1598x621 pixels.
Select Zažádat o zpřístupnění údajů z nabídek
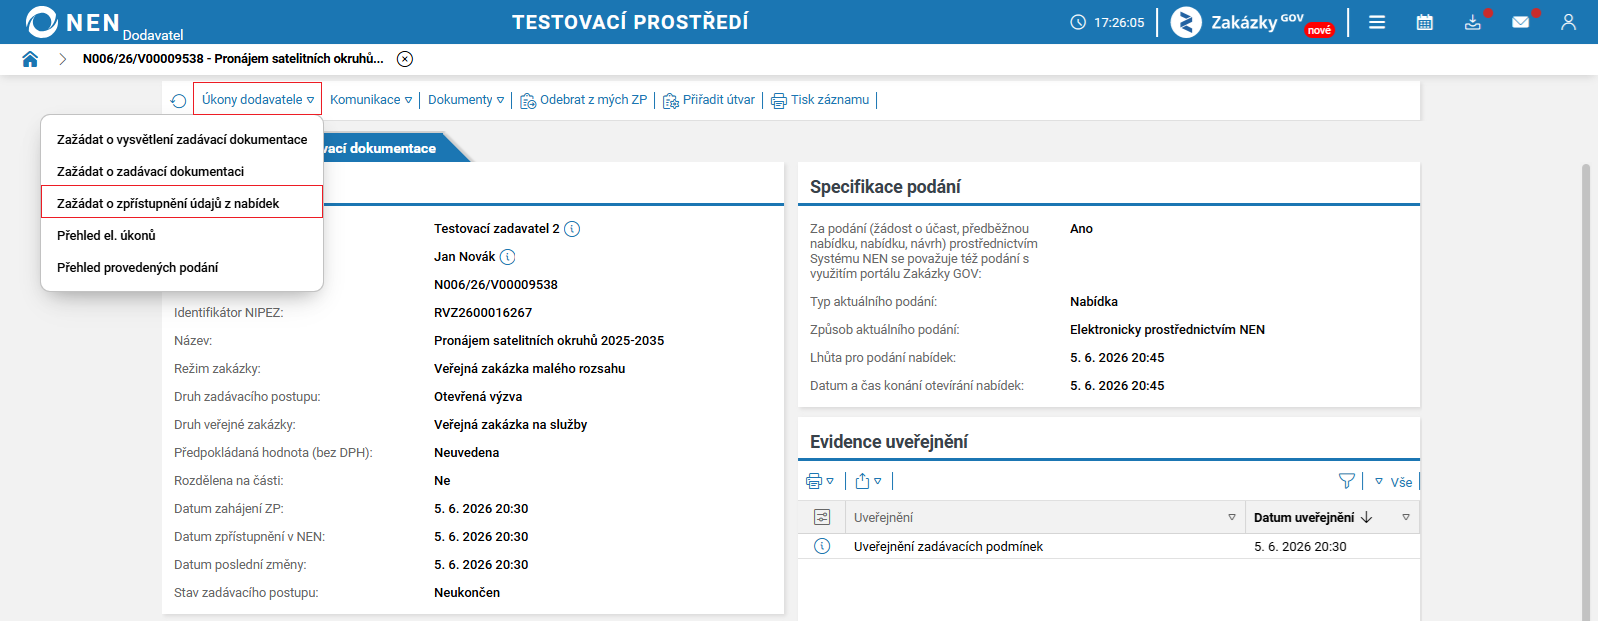pos(182,203)
